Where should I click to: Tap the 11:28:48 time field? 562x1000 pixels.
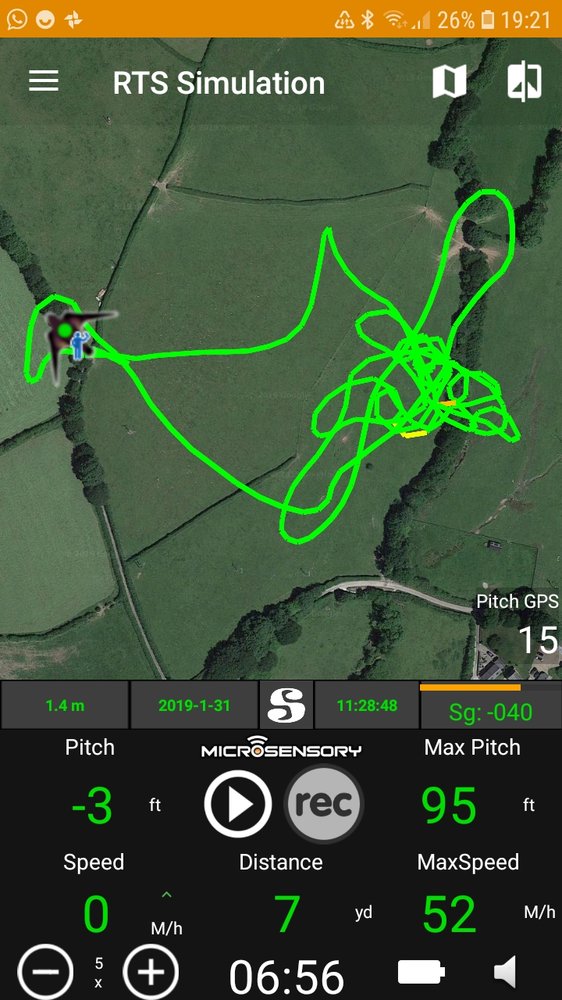(367, 705)
